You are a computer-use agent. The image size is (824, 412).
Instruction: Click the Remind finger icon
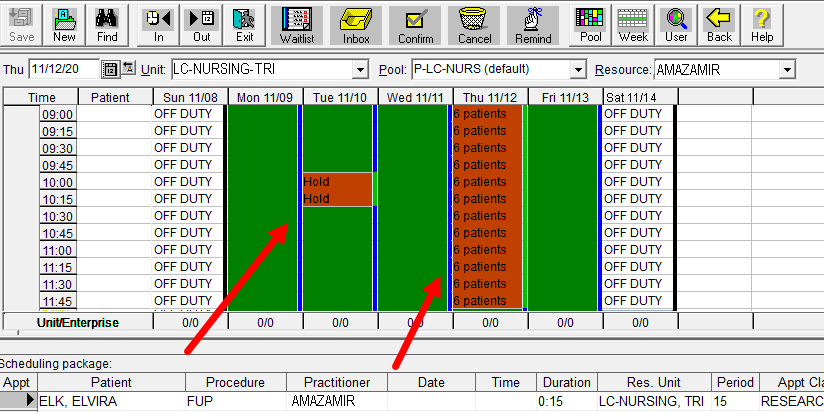click(x=533, y=25)
